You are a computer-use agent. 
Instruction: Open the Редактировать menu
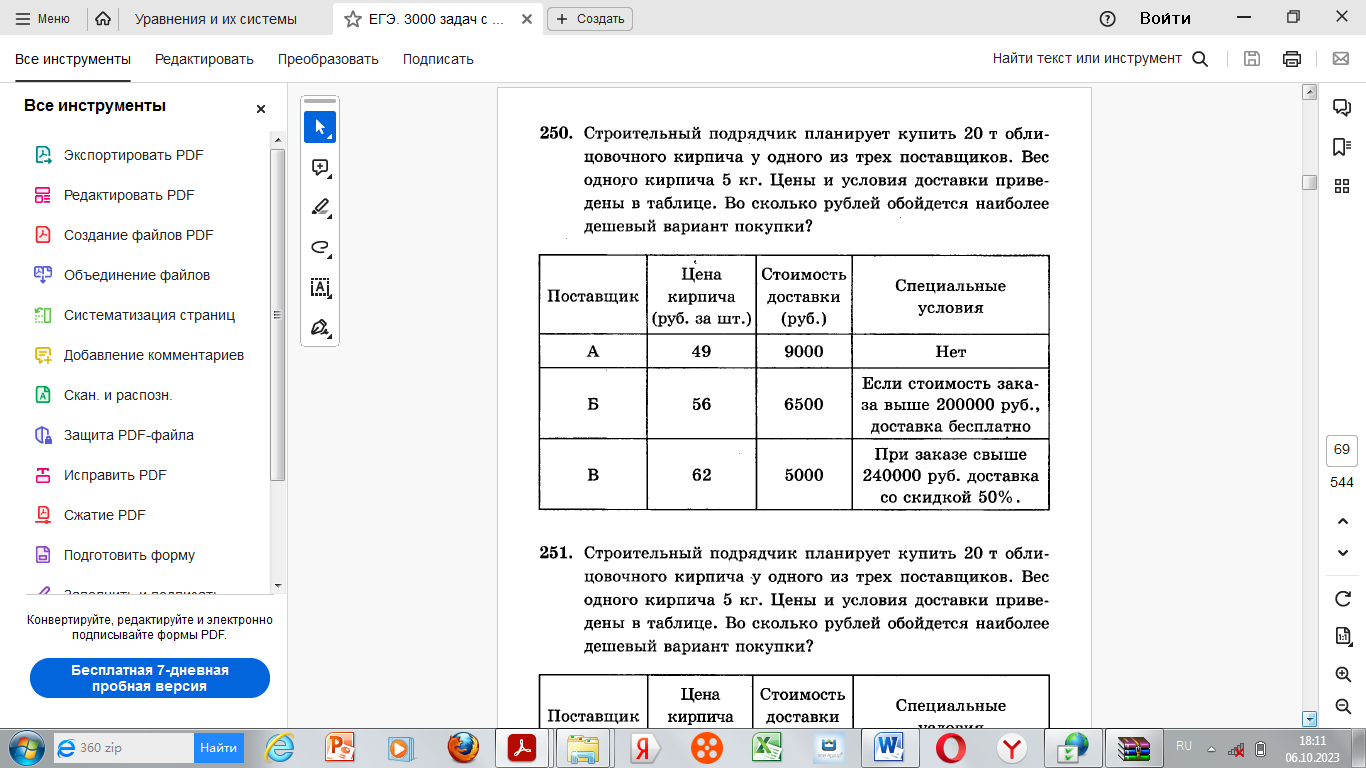pyautogui.click(x=204, y=59)
